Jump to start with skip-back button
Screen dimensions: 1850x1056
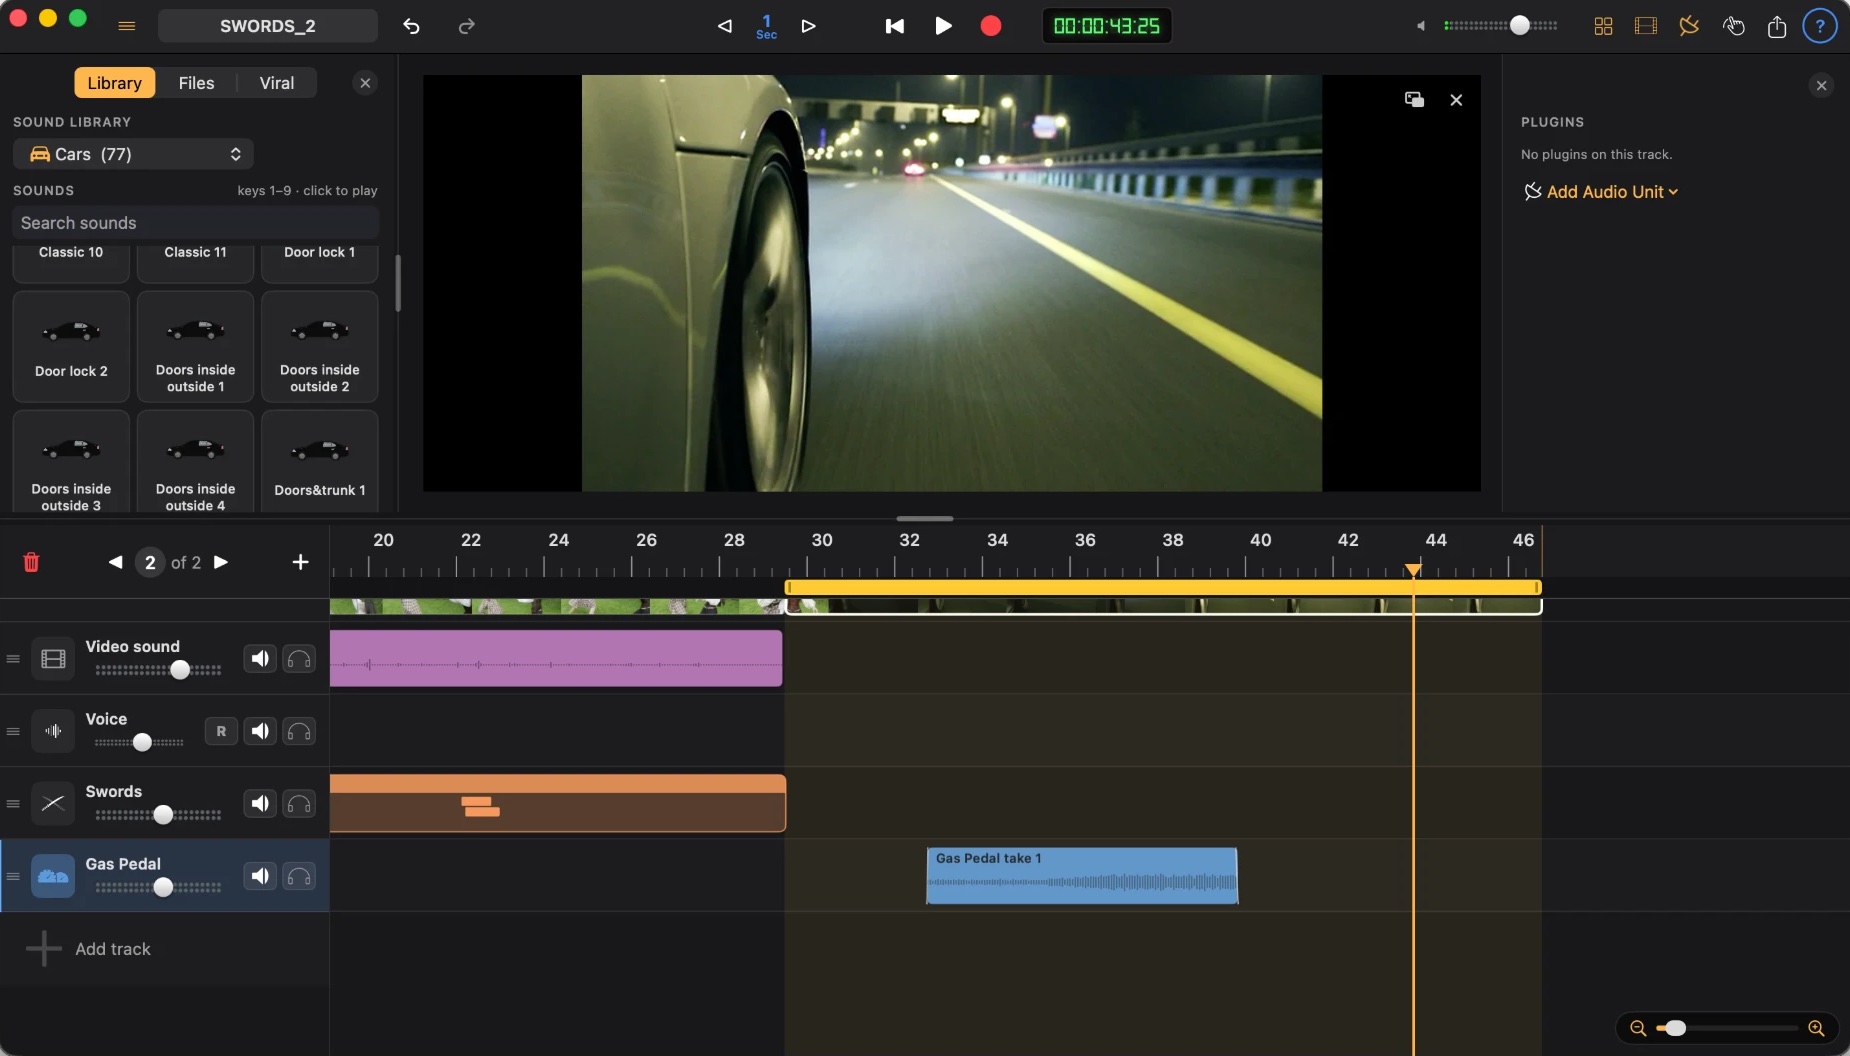[895, 26]
